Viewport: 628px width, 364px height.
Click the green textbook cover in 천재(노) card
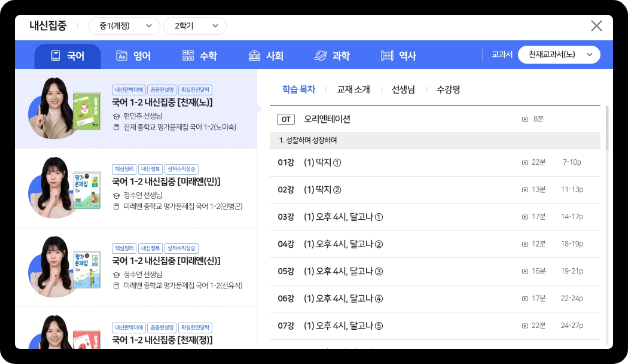pyautogui.click(x=86, y=111)
